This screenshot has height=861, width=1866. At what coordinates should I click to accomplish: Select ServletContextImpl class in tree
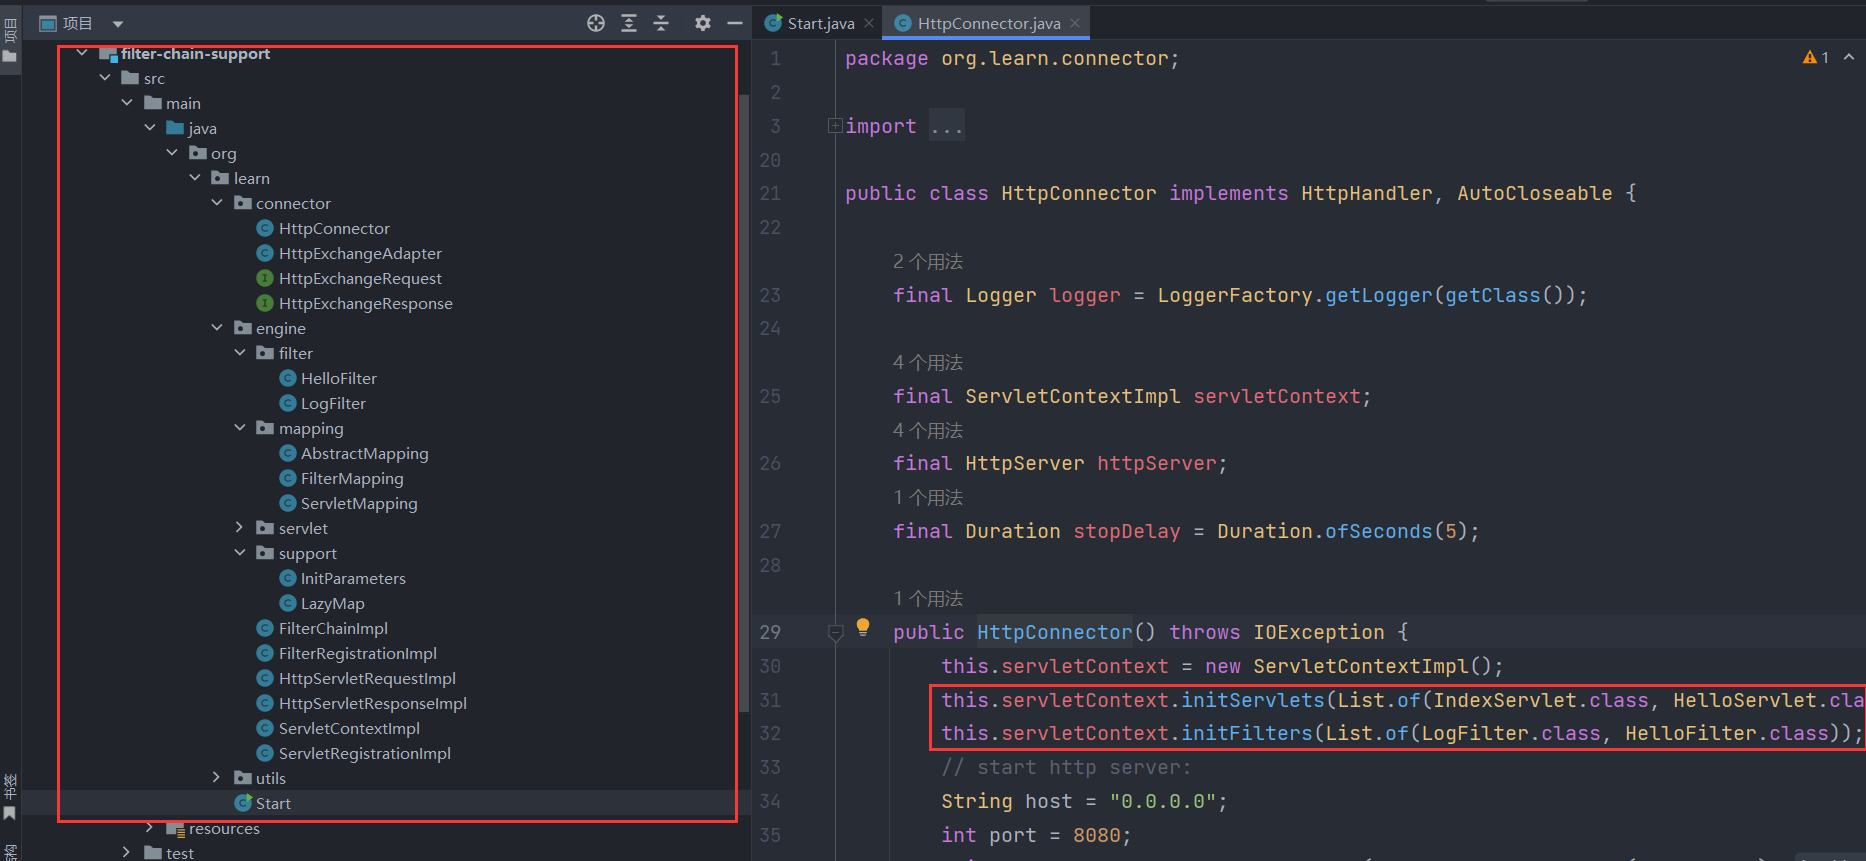coord(349,728)
